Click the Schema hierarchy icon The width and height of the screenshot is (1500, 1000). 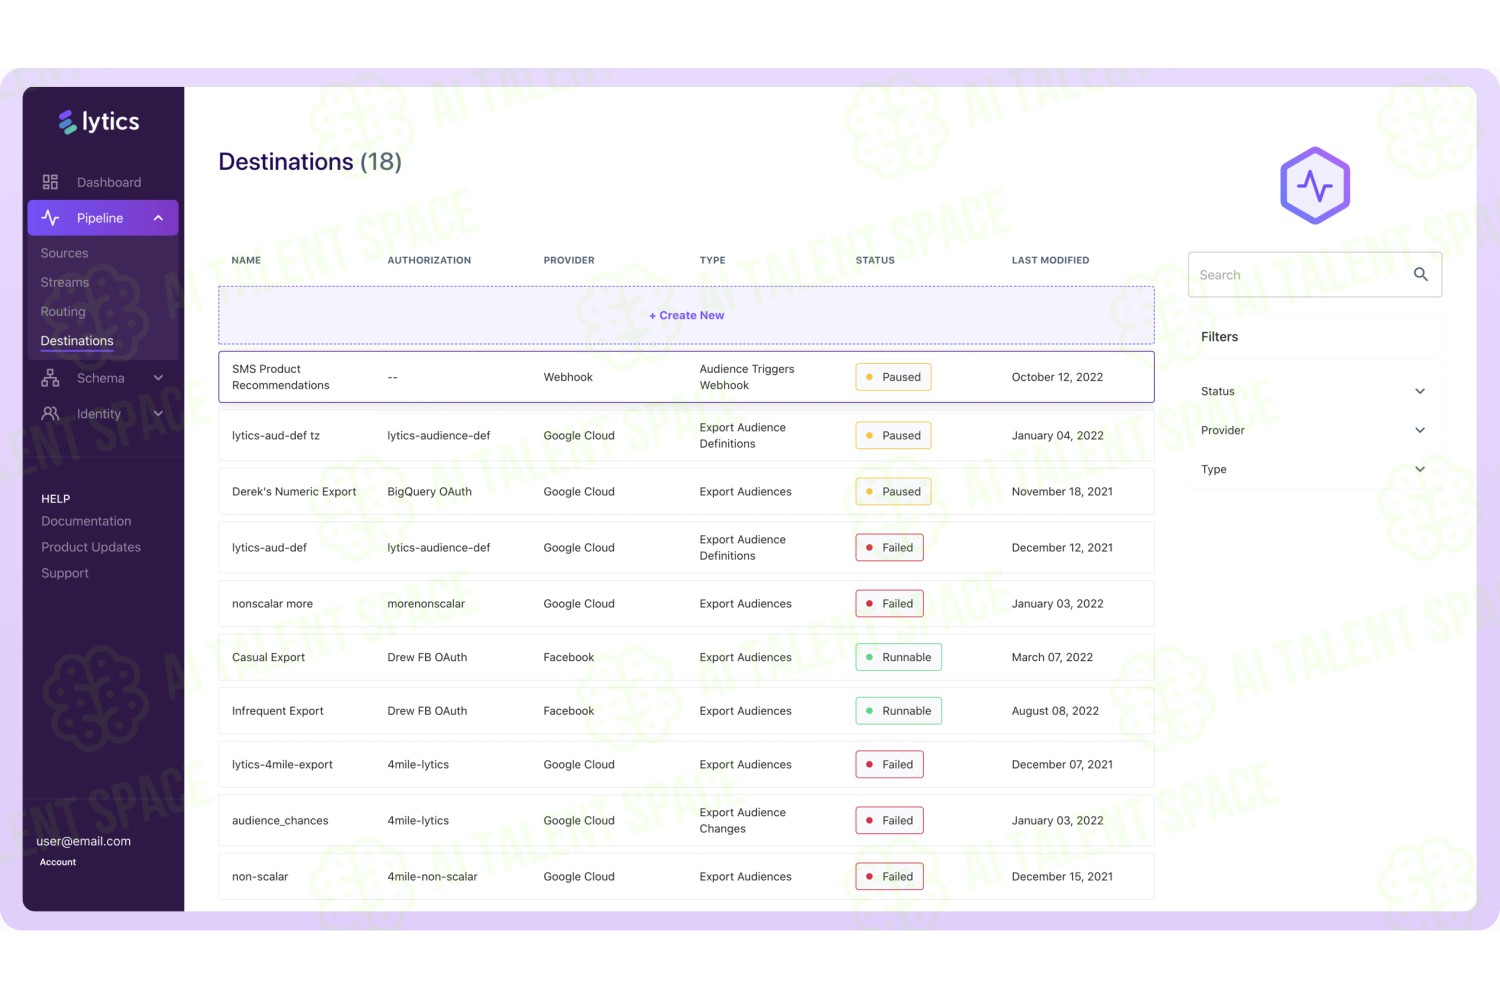pyautogui.click(x=50, y=378)
